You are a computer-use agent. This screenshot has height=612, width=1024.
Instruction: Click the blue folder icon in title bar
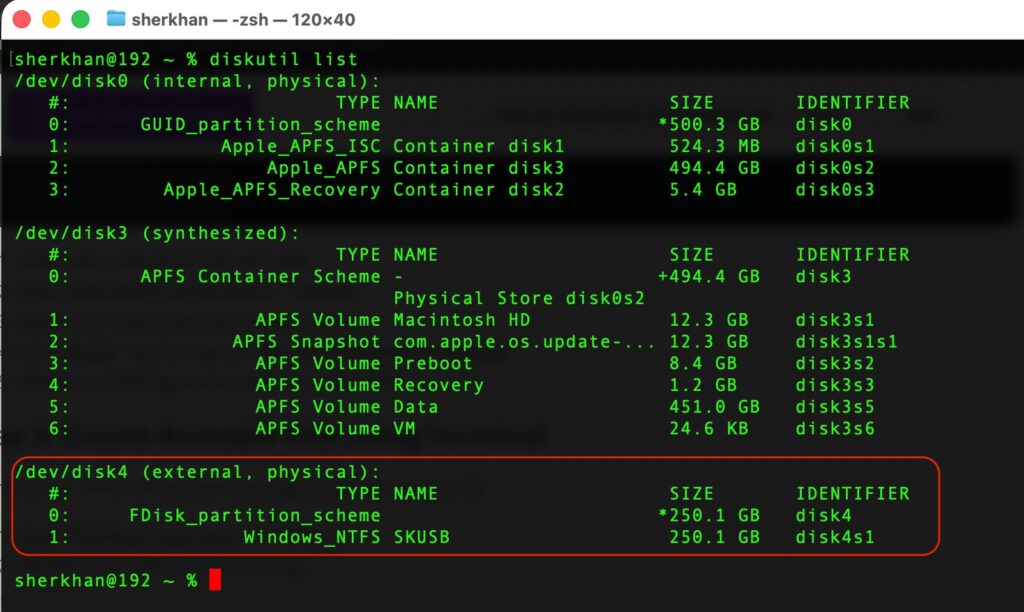click(x=116, y=19)
